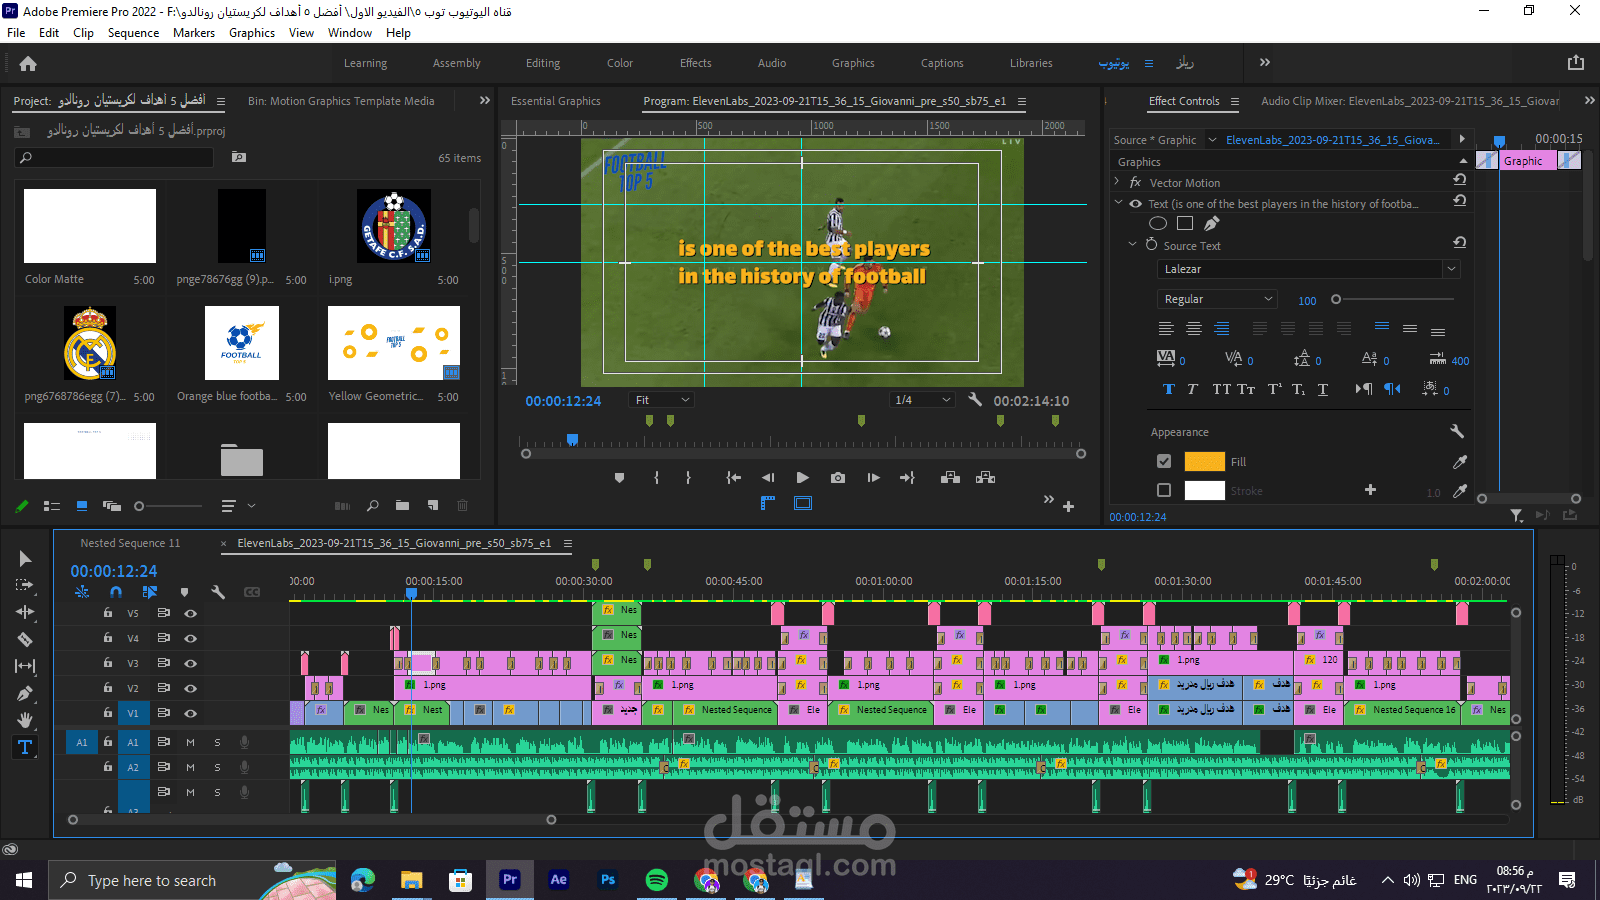Toggle visibility of the Text layer effect
Viewport: 1600px width, 900px height.
(1135, 204)
